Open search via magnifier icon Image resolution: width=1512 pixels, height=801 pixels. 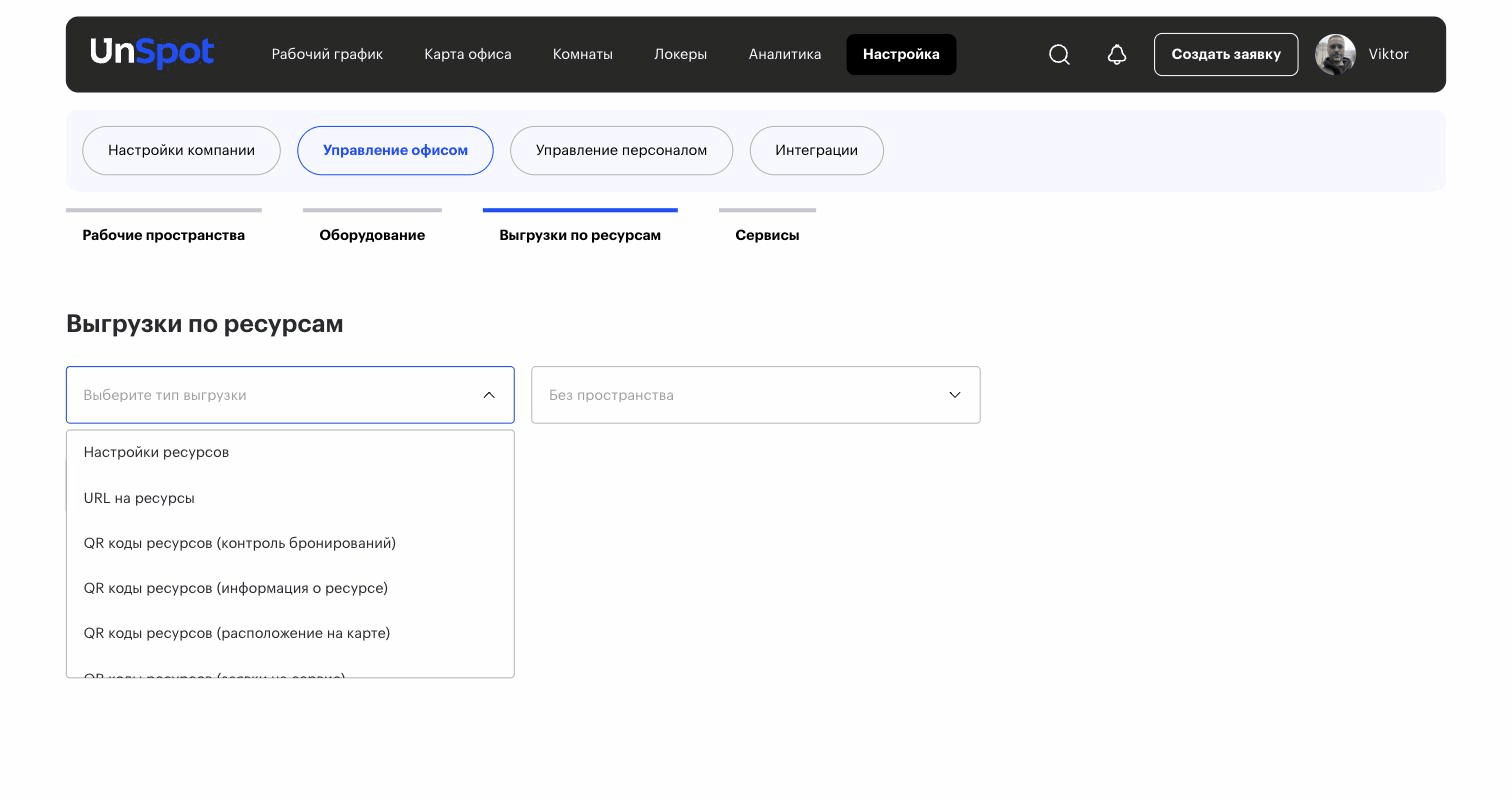(1059, 55)
